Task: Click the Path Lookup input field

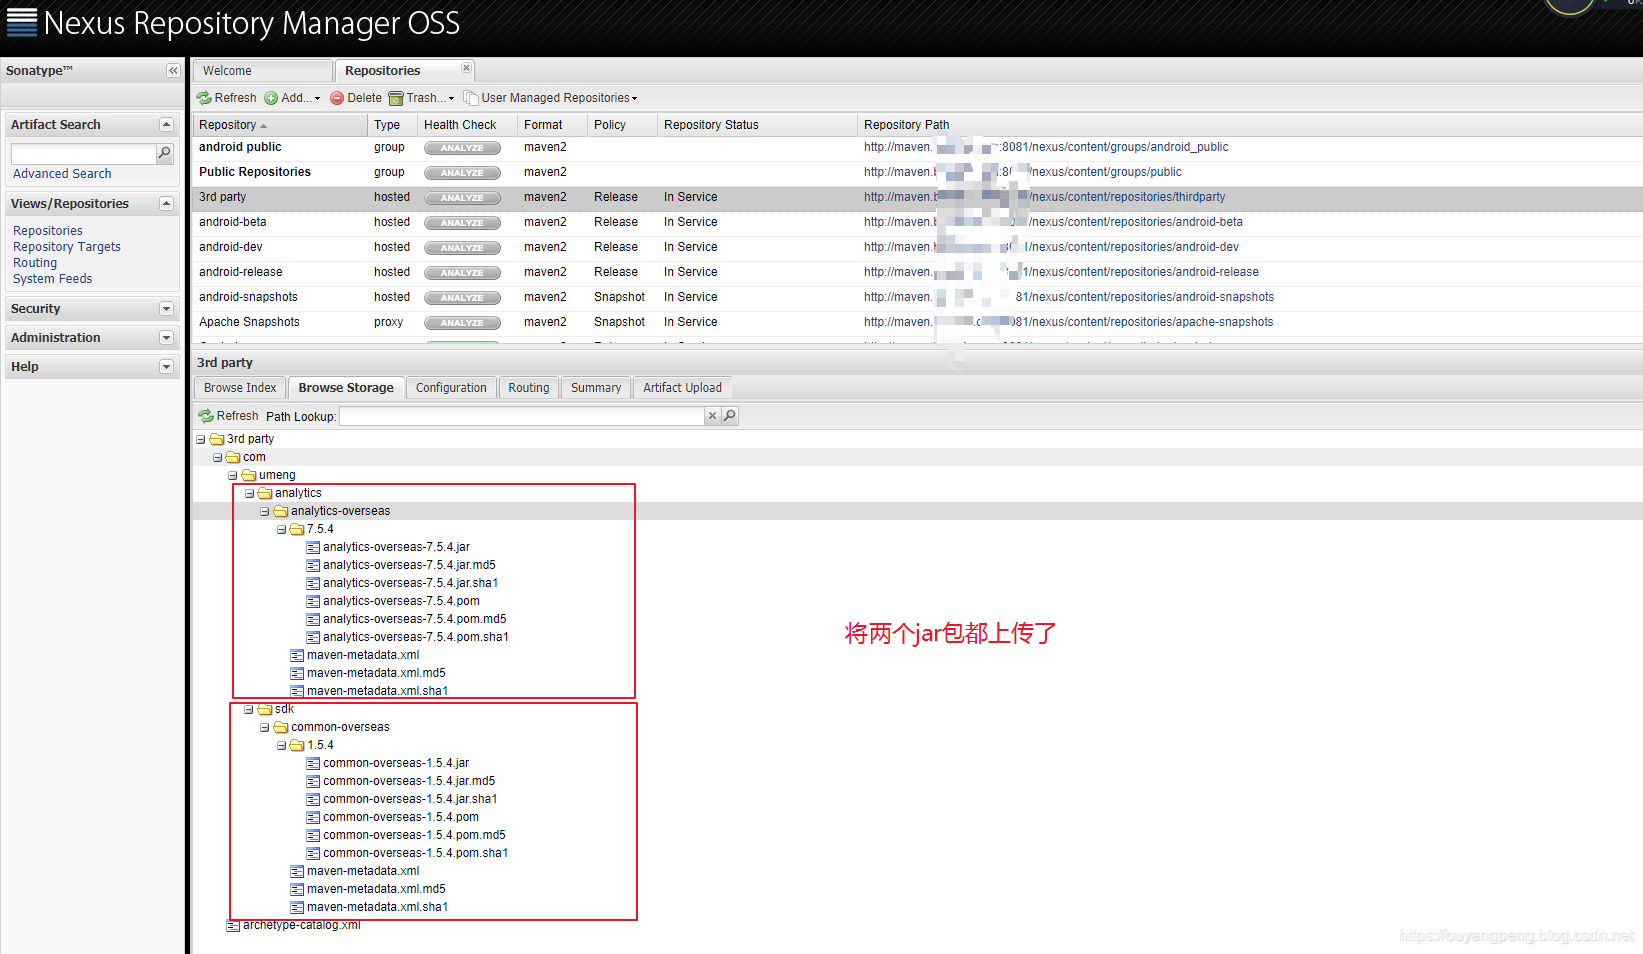Action: point(522,416)
